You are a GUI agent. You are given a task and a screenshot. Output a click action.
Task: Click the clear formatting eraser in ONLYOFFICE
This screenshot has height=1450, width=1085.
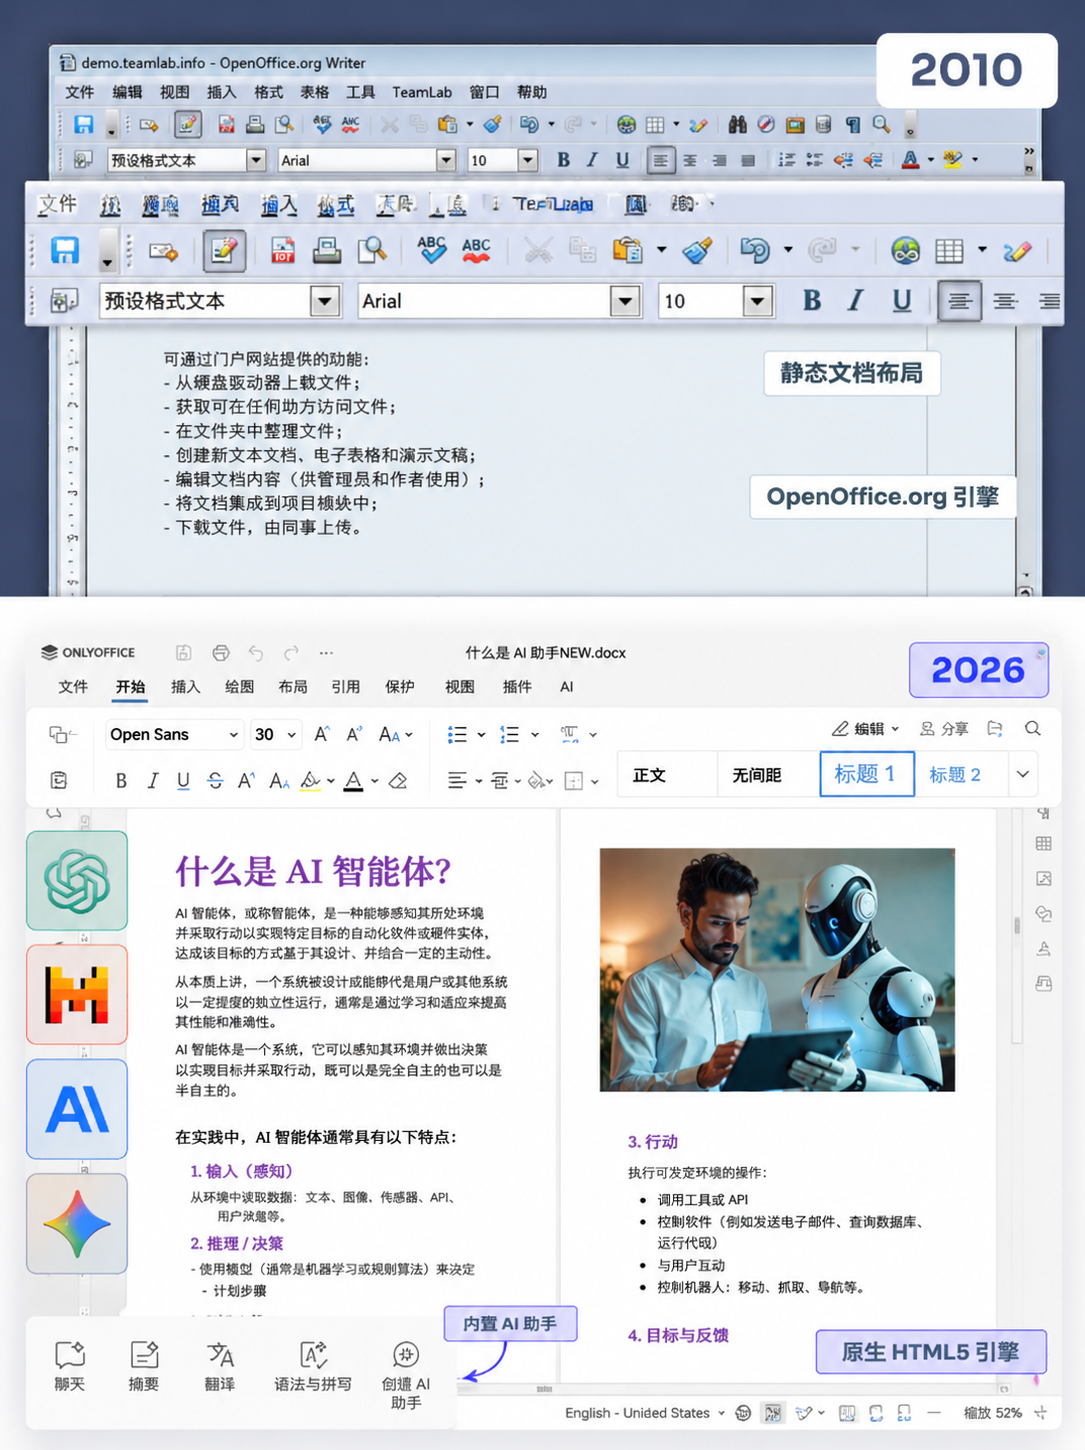coord(398,781)
